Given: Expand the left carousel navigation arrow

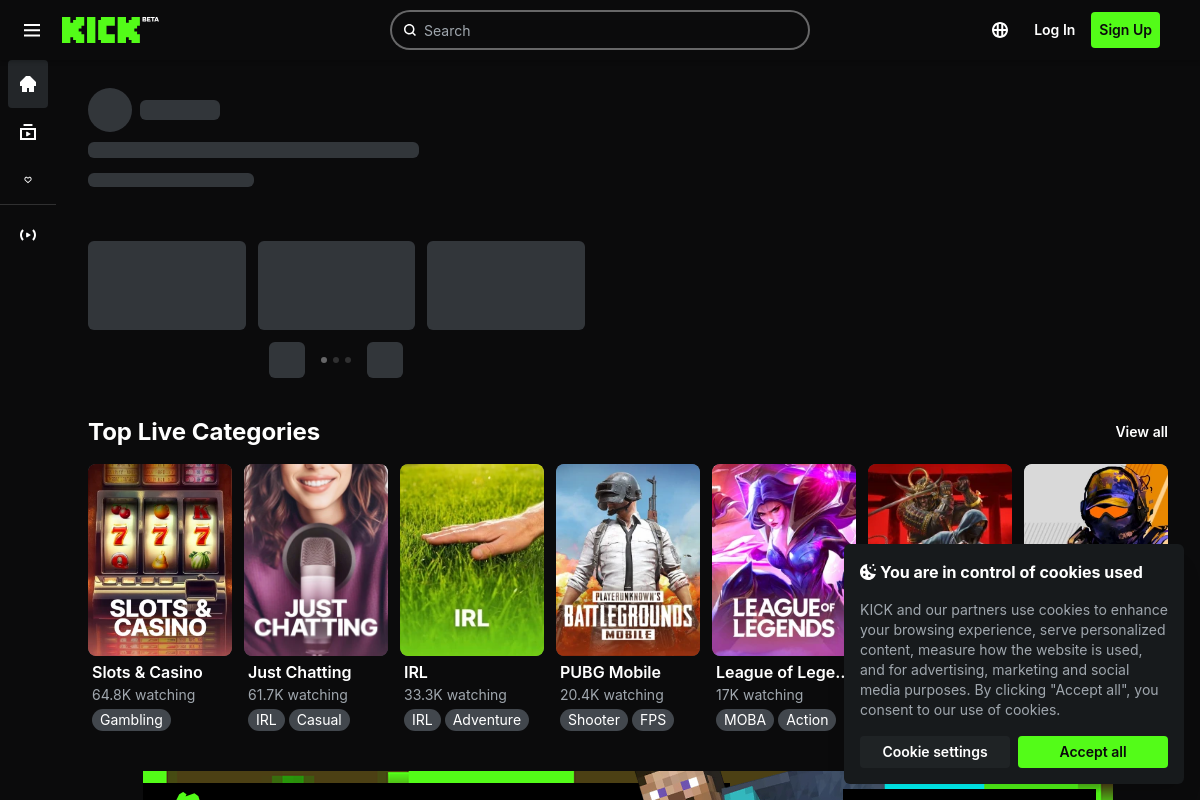Looking at the screenshot, I should [x=287, y=360].
